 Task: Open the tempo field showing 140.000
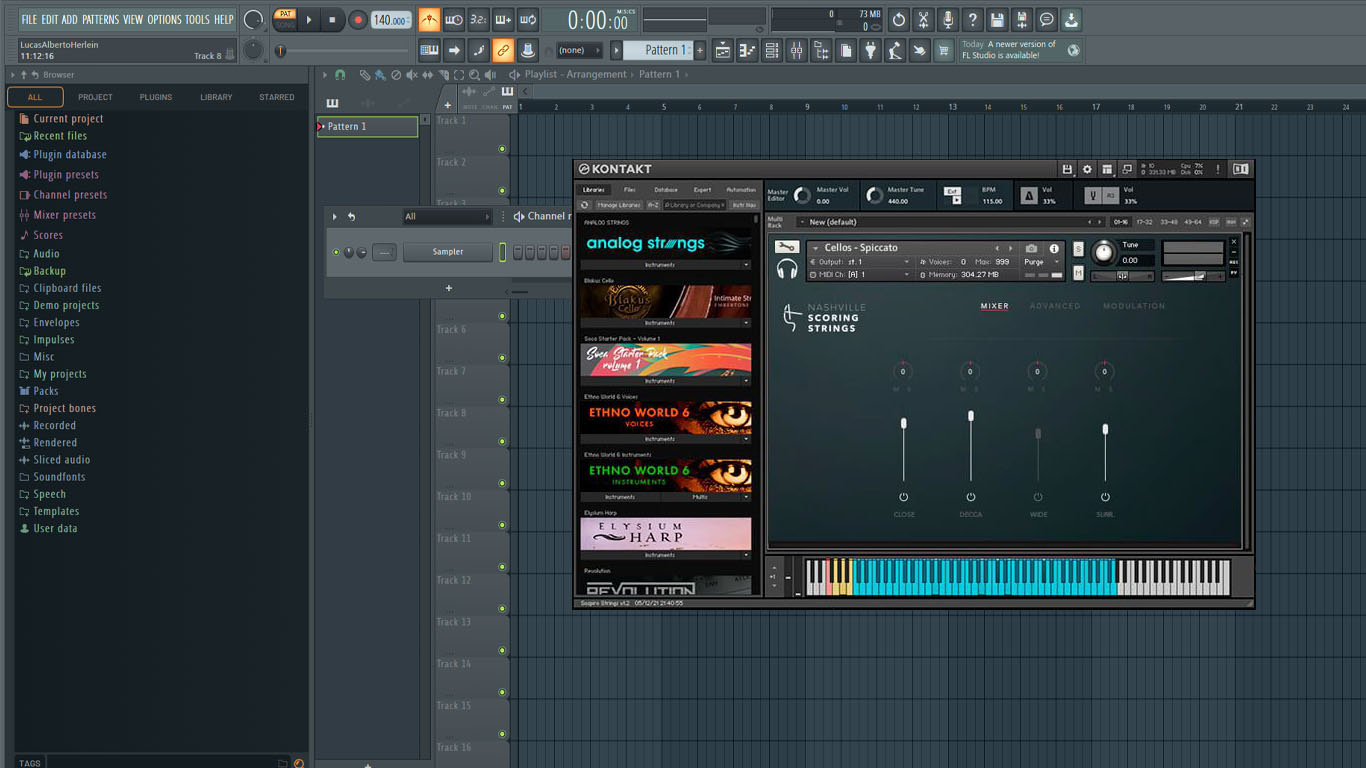pos(391,19)
